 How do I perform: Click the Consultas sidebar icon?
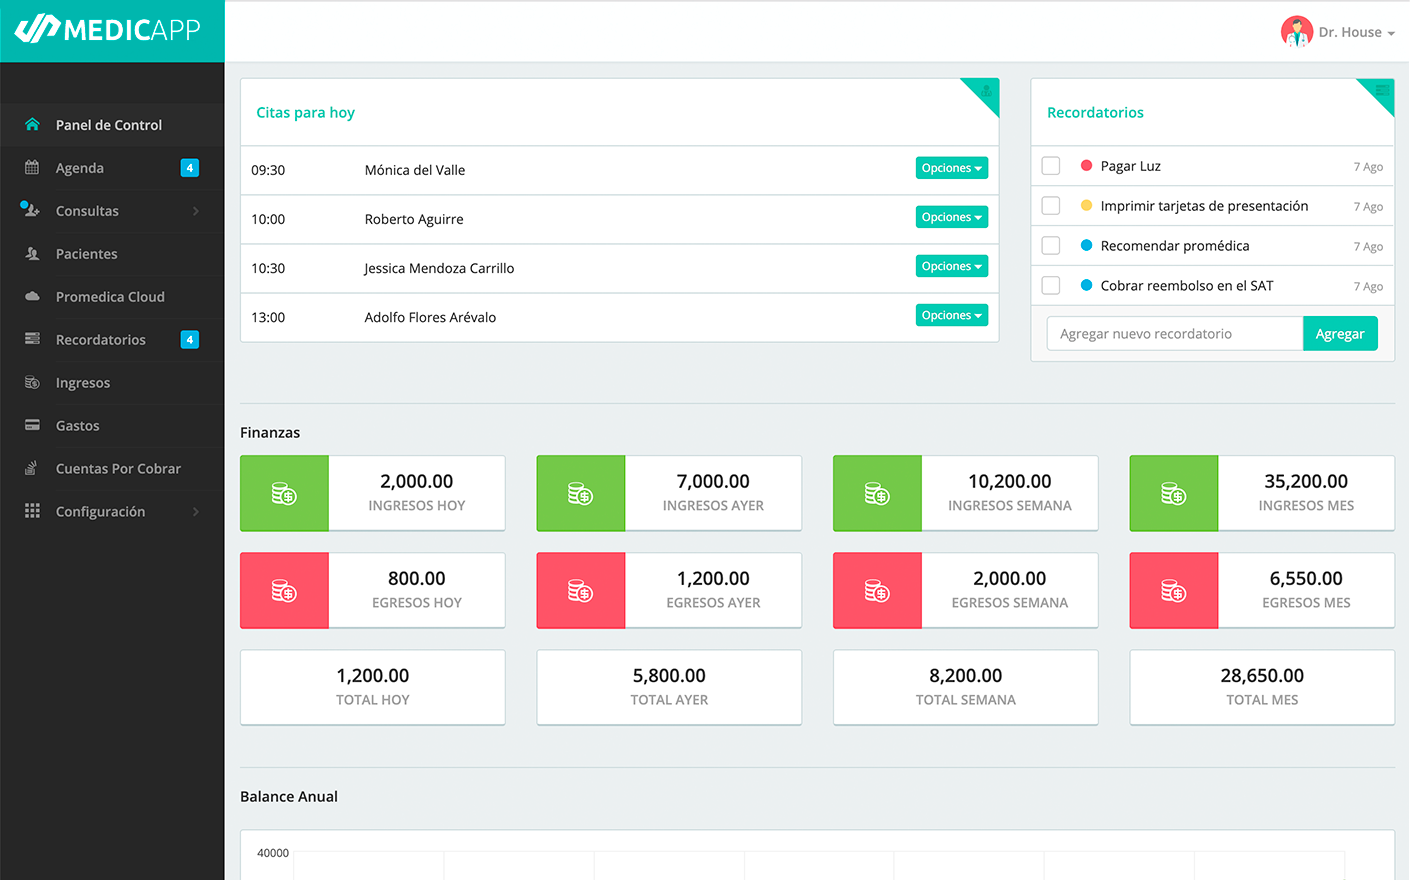[30, 209]
